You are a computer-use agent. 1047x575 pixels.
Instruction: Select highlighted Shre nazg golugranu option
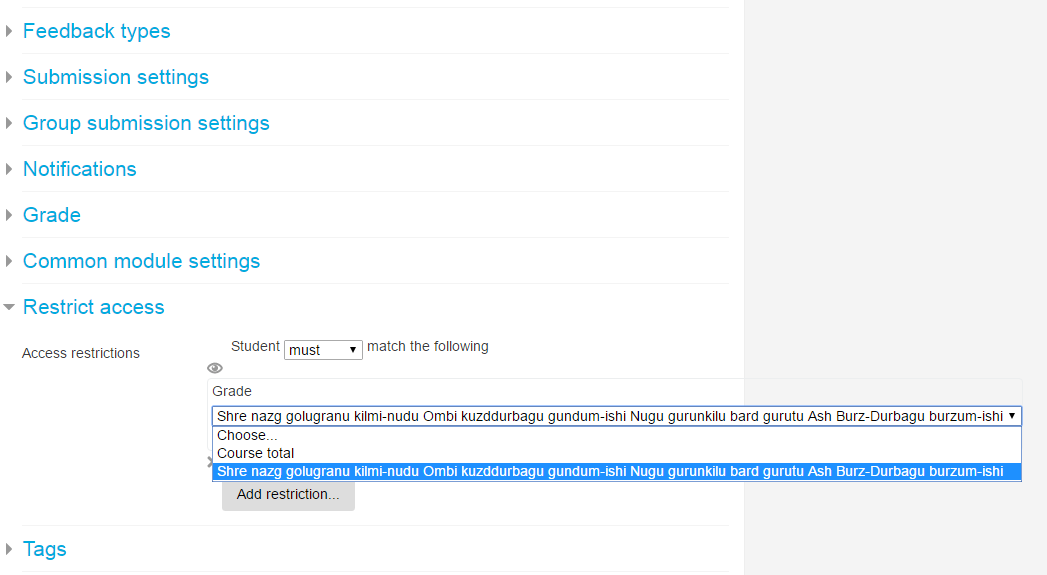(x=617, y=471)
